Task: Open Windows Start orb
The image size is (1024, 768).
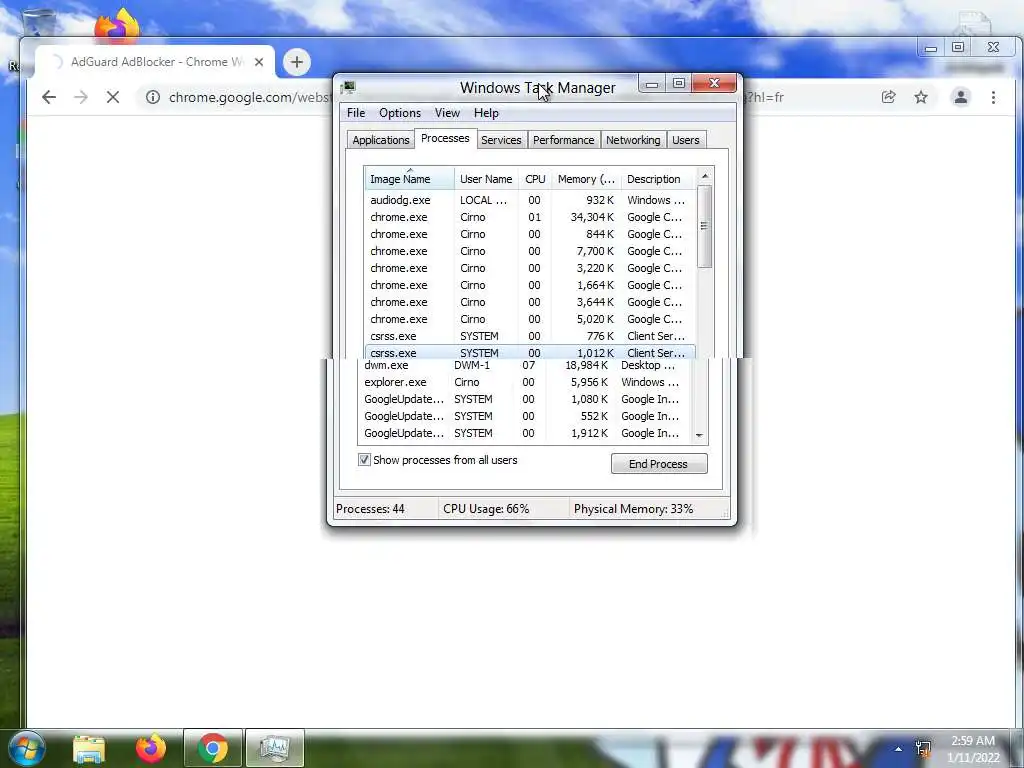Action: point(27,748)
